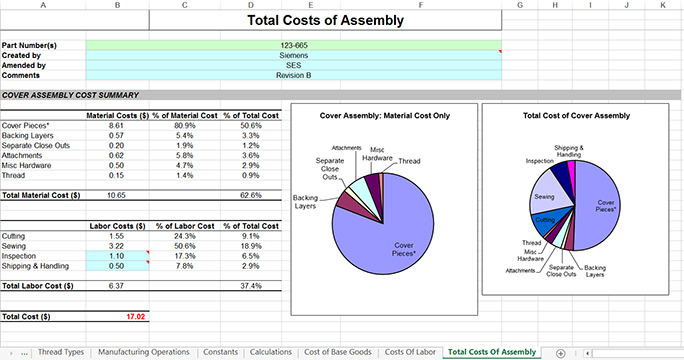This screenshot has height=360, width=684.
Task: Select the Total Costs Of Assembly tab
Action: [492, 352]
